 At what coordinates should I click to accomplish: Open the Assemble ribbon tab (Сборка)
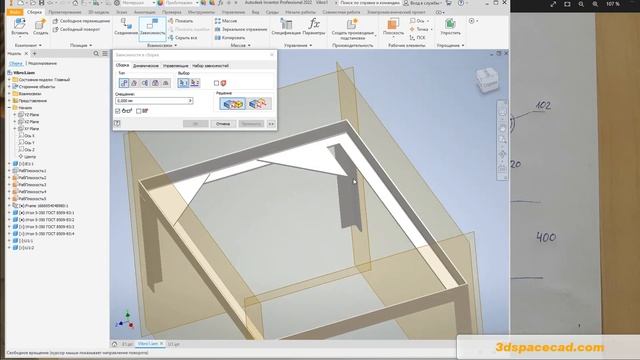tap(34, 12)
